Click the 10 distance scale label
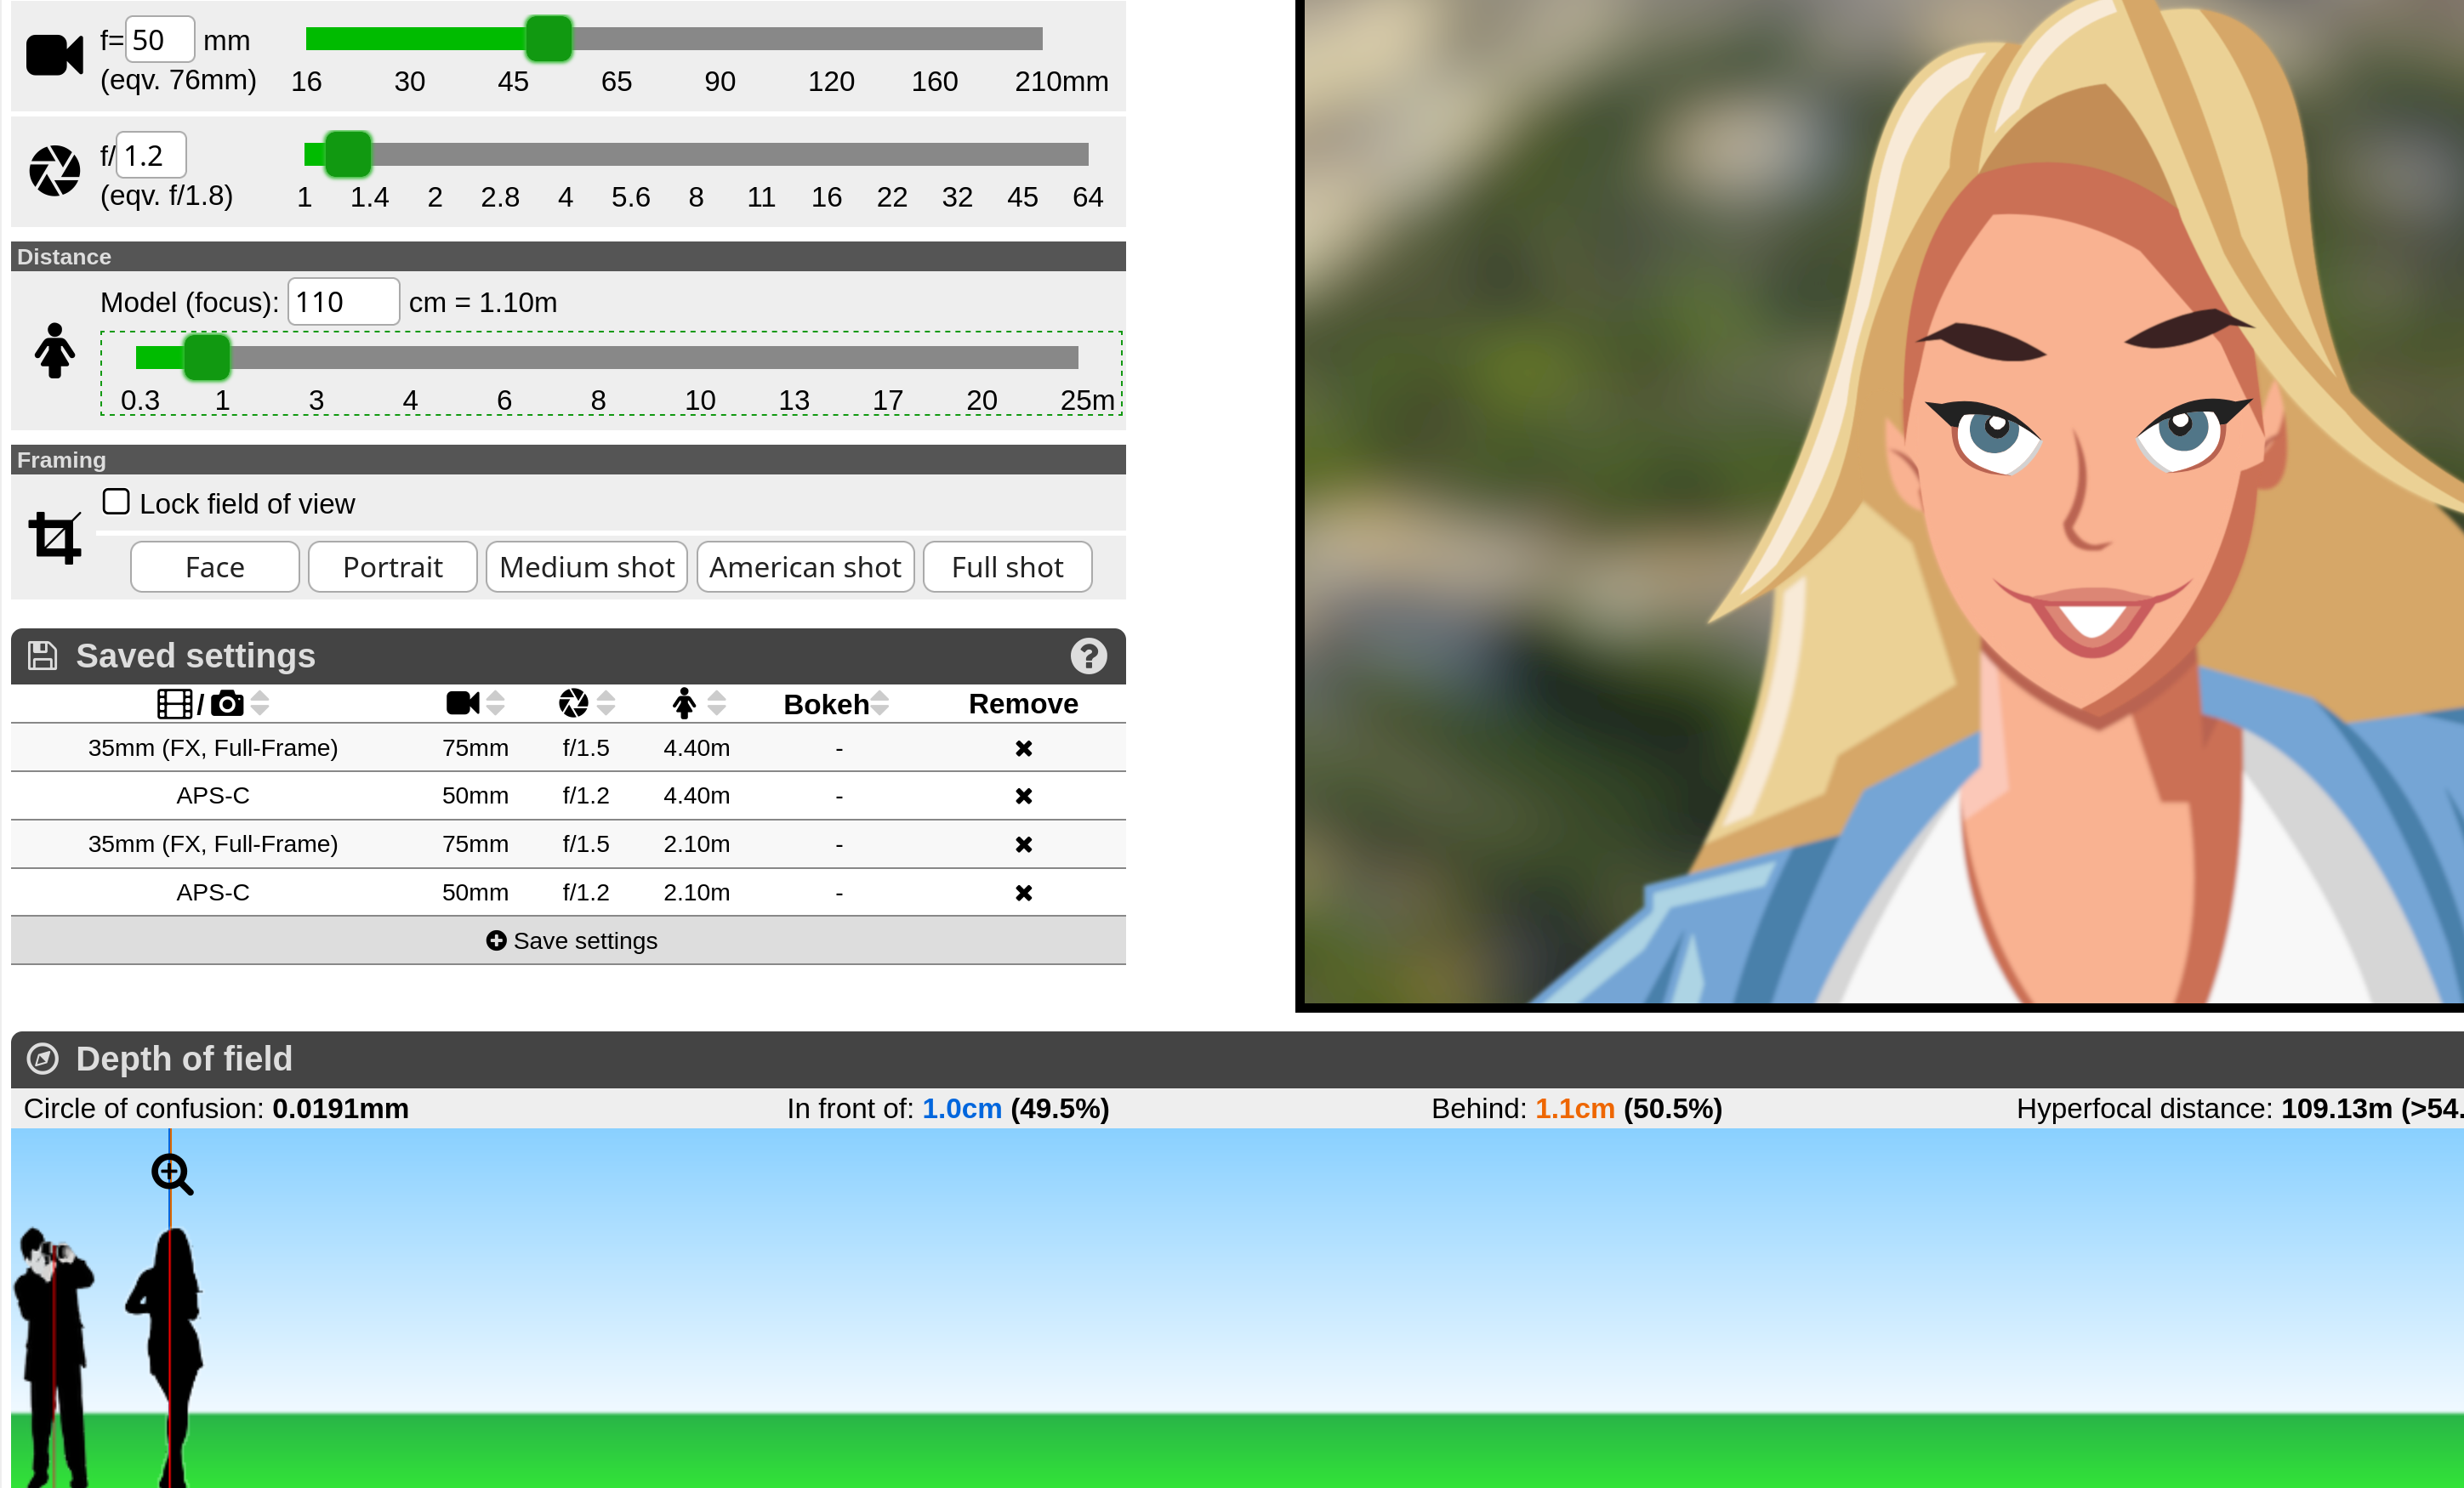Screen dimensions: 2464x1488 point(700,400)
